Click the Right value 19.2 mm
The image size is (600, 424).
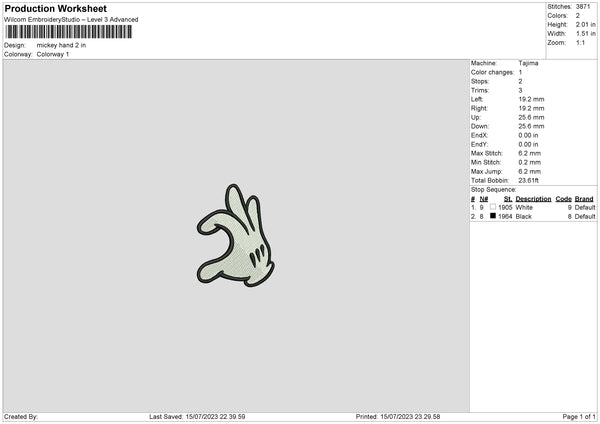pos(531,109)
